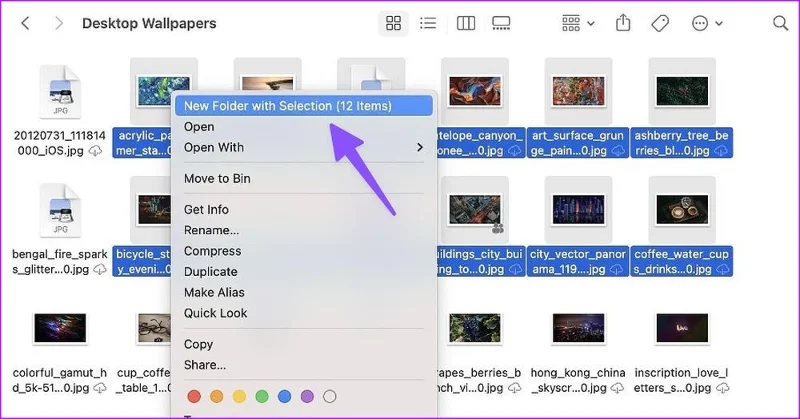Click the ashberry_tree_berries thumbnail
This screenshot has width=800, height=419.
coord(682,91)
